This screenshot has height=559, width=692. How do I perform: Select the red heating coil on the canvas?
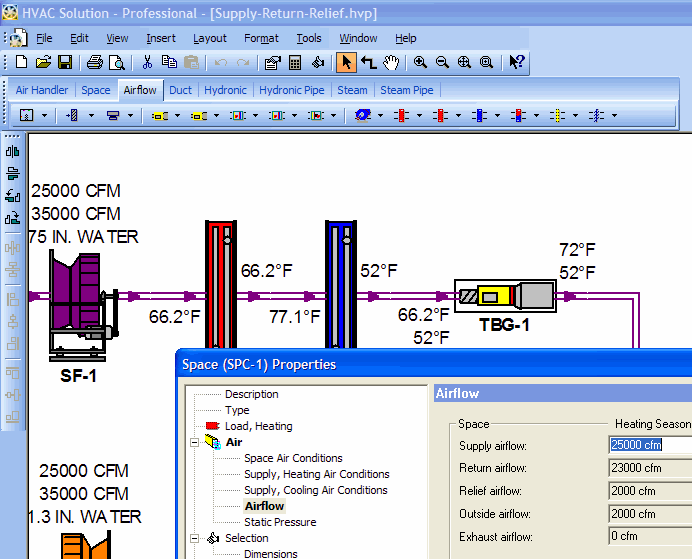(221, 285)
